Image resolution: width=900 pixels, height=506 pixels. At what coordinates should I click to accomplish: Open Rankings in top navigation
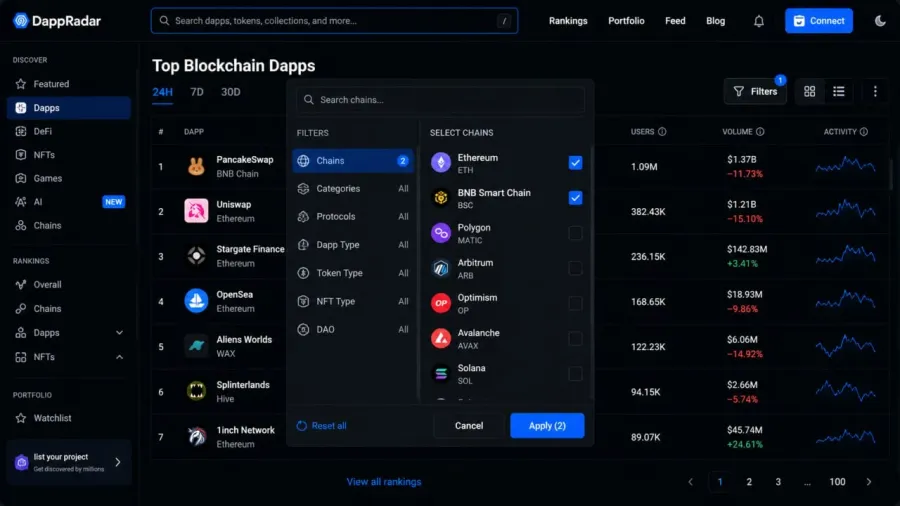(x=568, y=21)
